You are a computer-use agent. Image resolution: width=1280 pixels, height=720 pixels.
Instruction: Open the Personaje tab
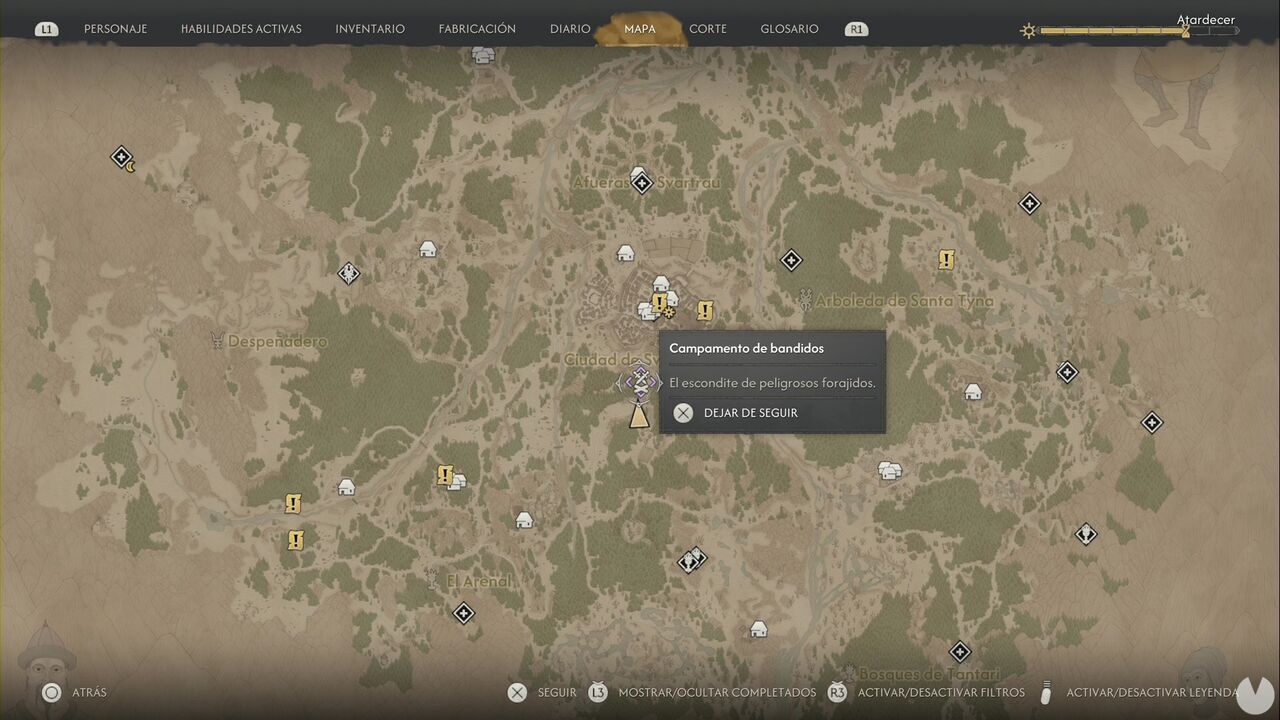[115, 29]
